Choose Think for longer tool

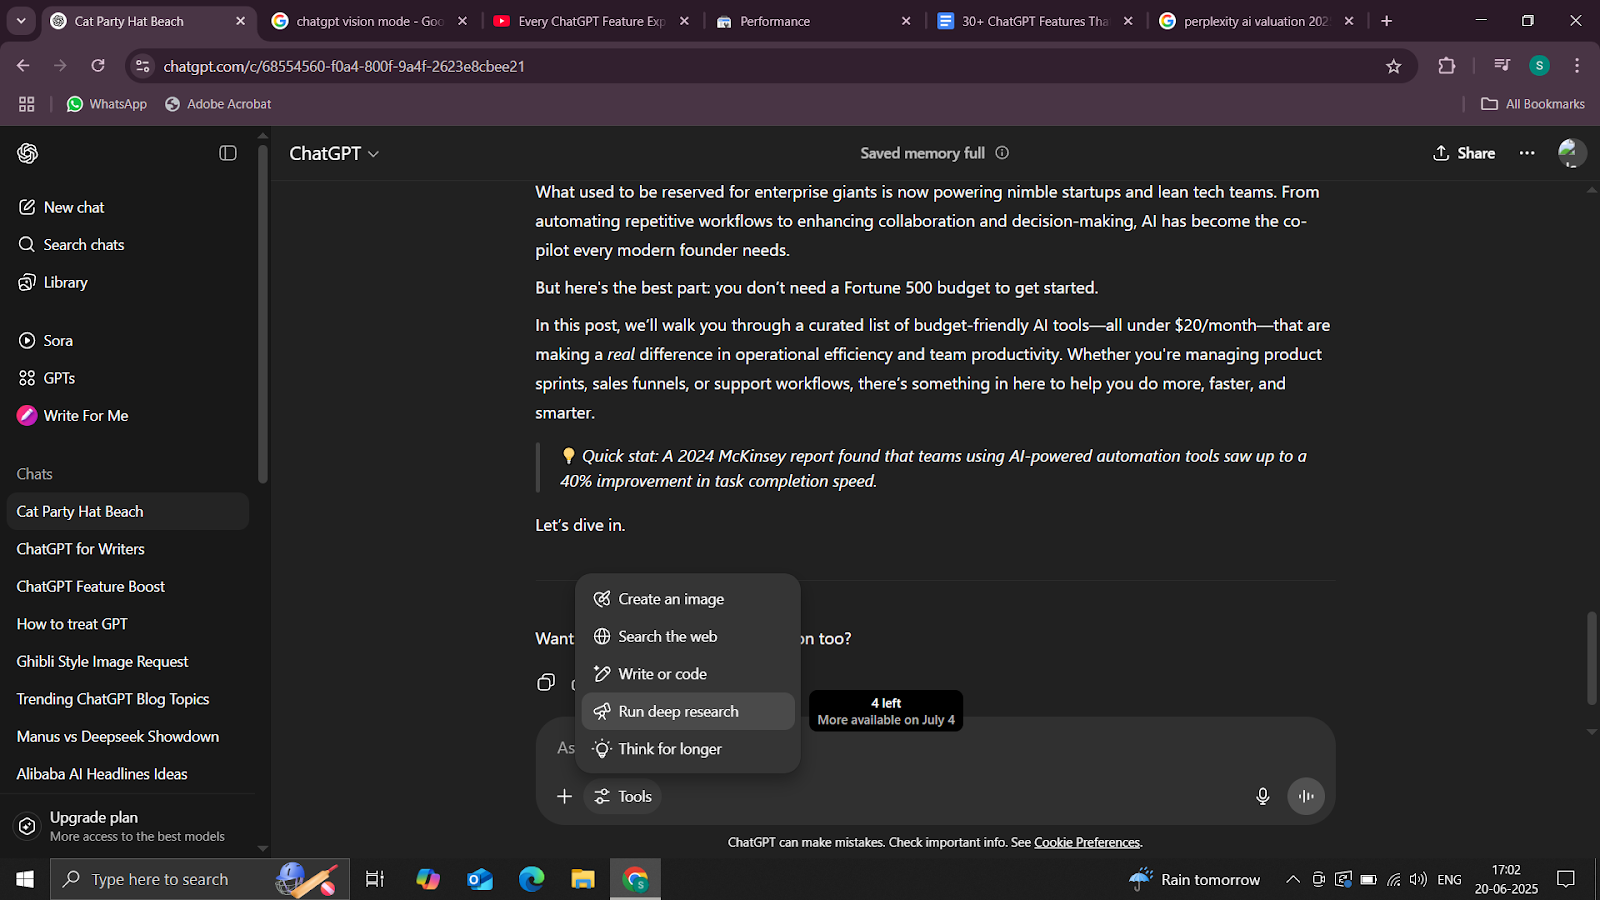click(x=688, y=749)
